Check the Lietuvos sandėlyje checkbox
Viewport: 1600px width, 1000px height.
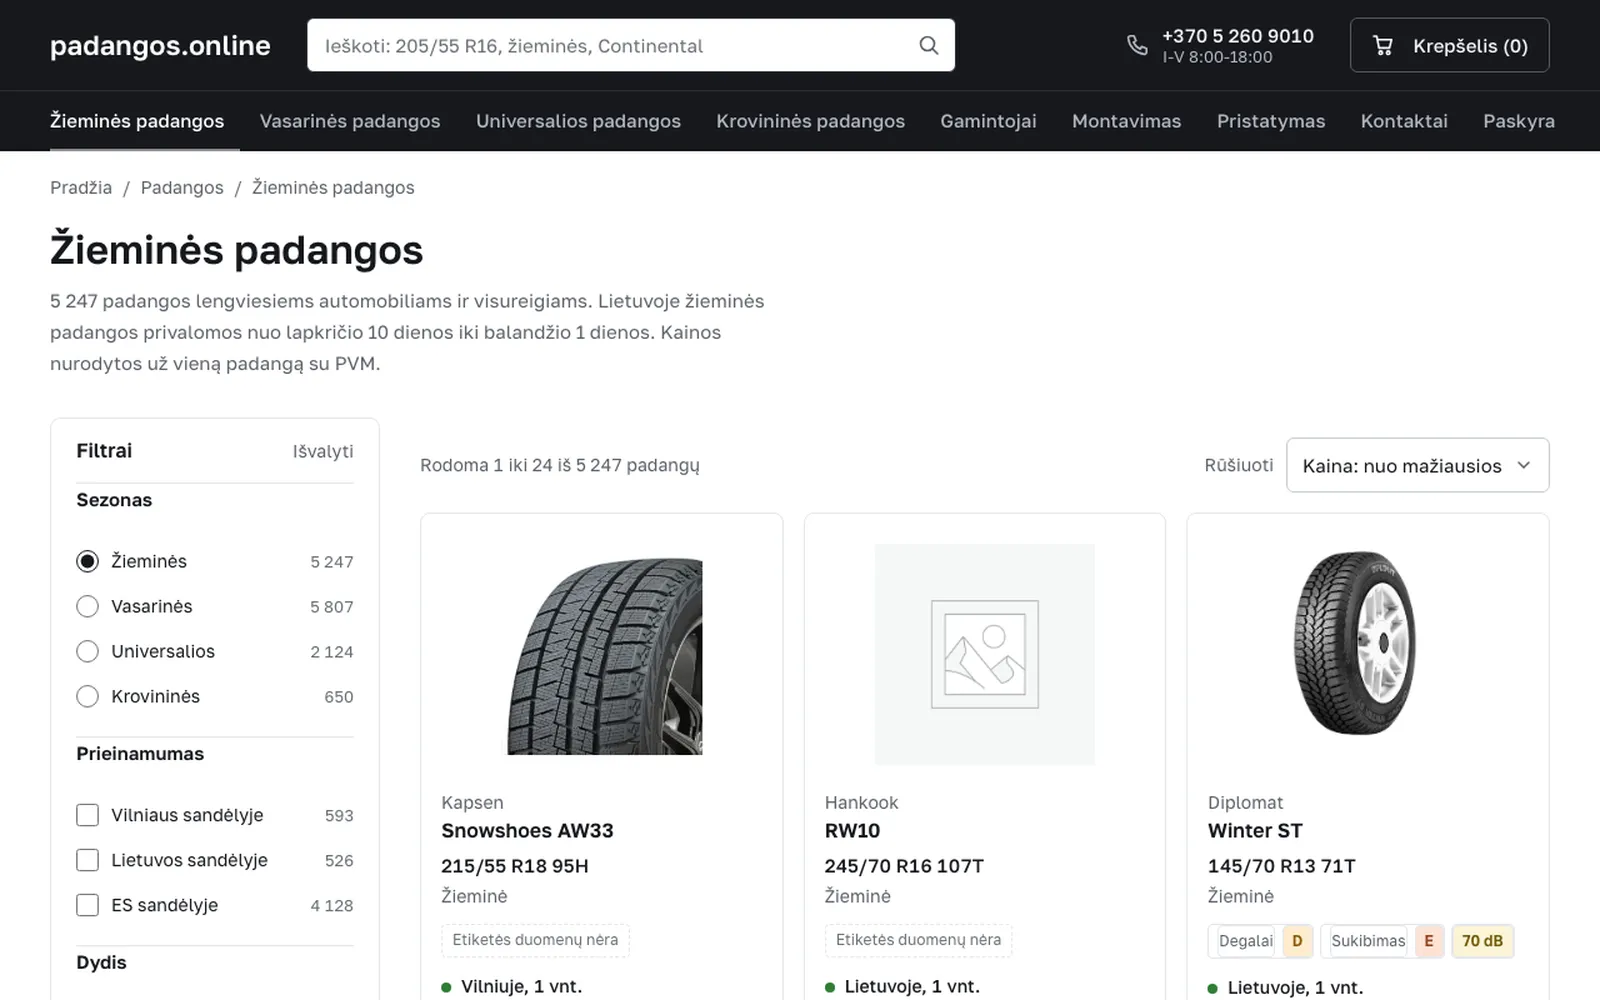pos(88,860)
